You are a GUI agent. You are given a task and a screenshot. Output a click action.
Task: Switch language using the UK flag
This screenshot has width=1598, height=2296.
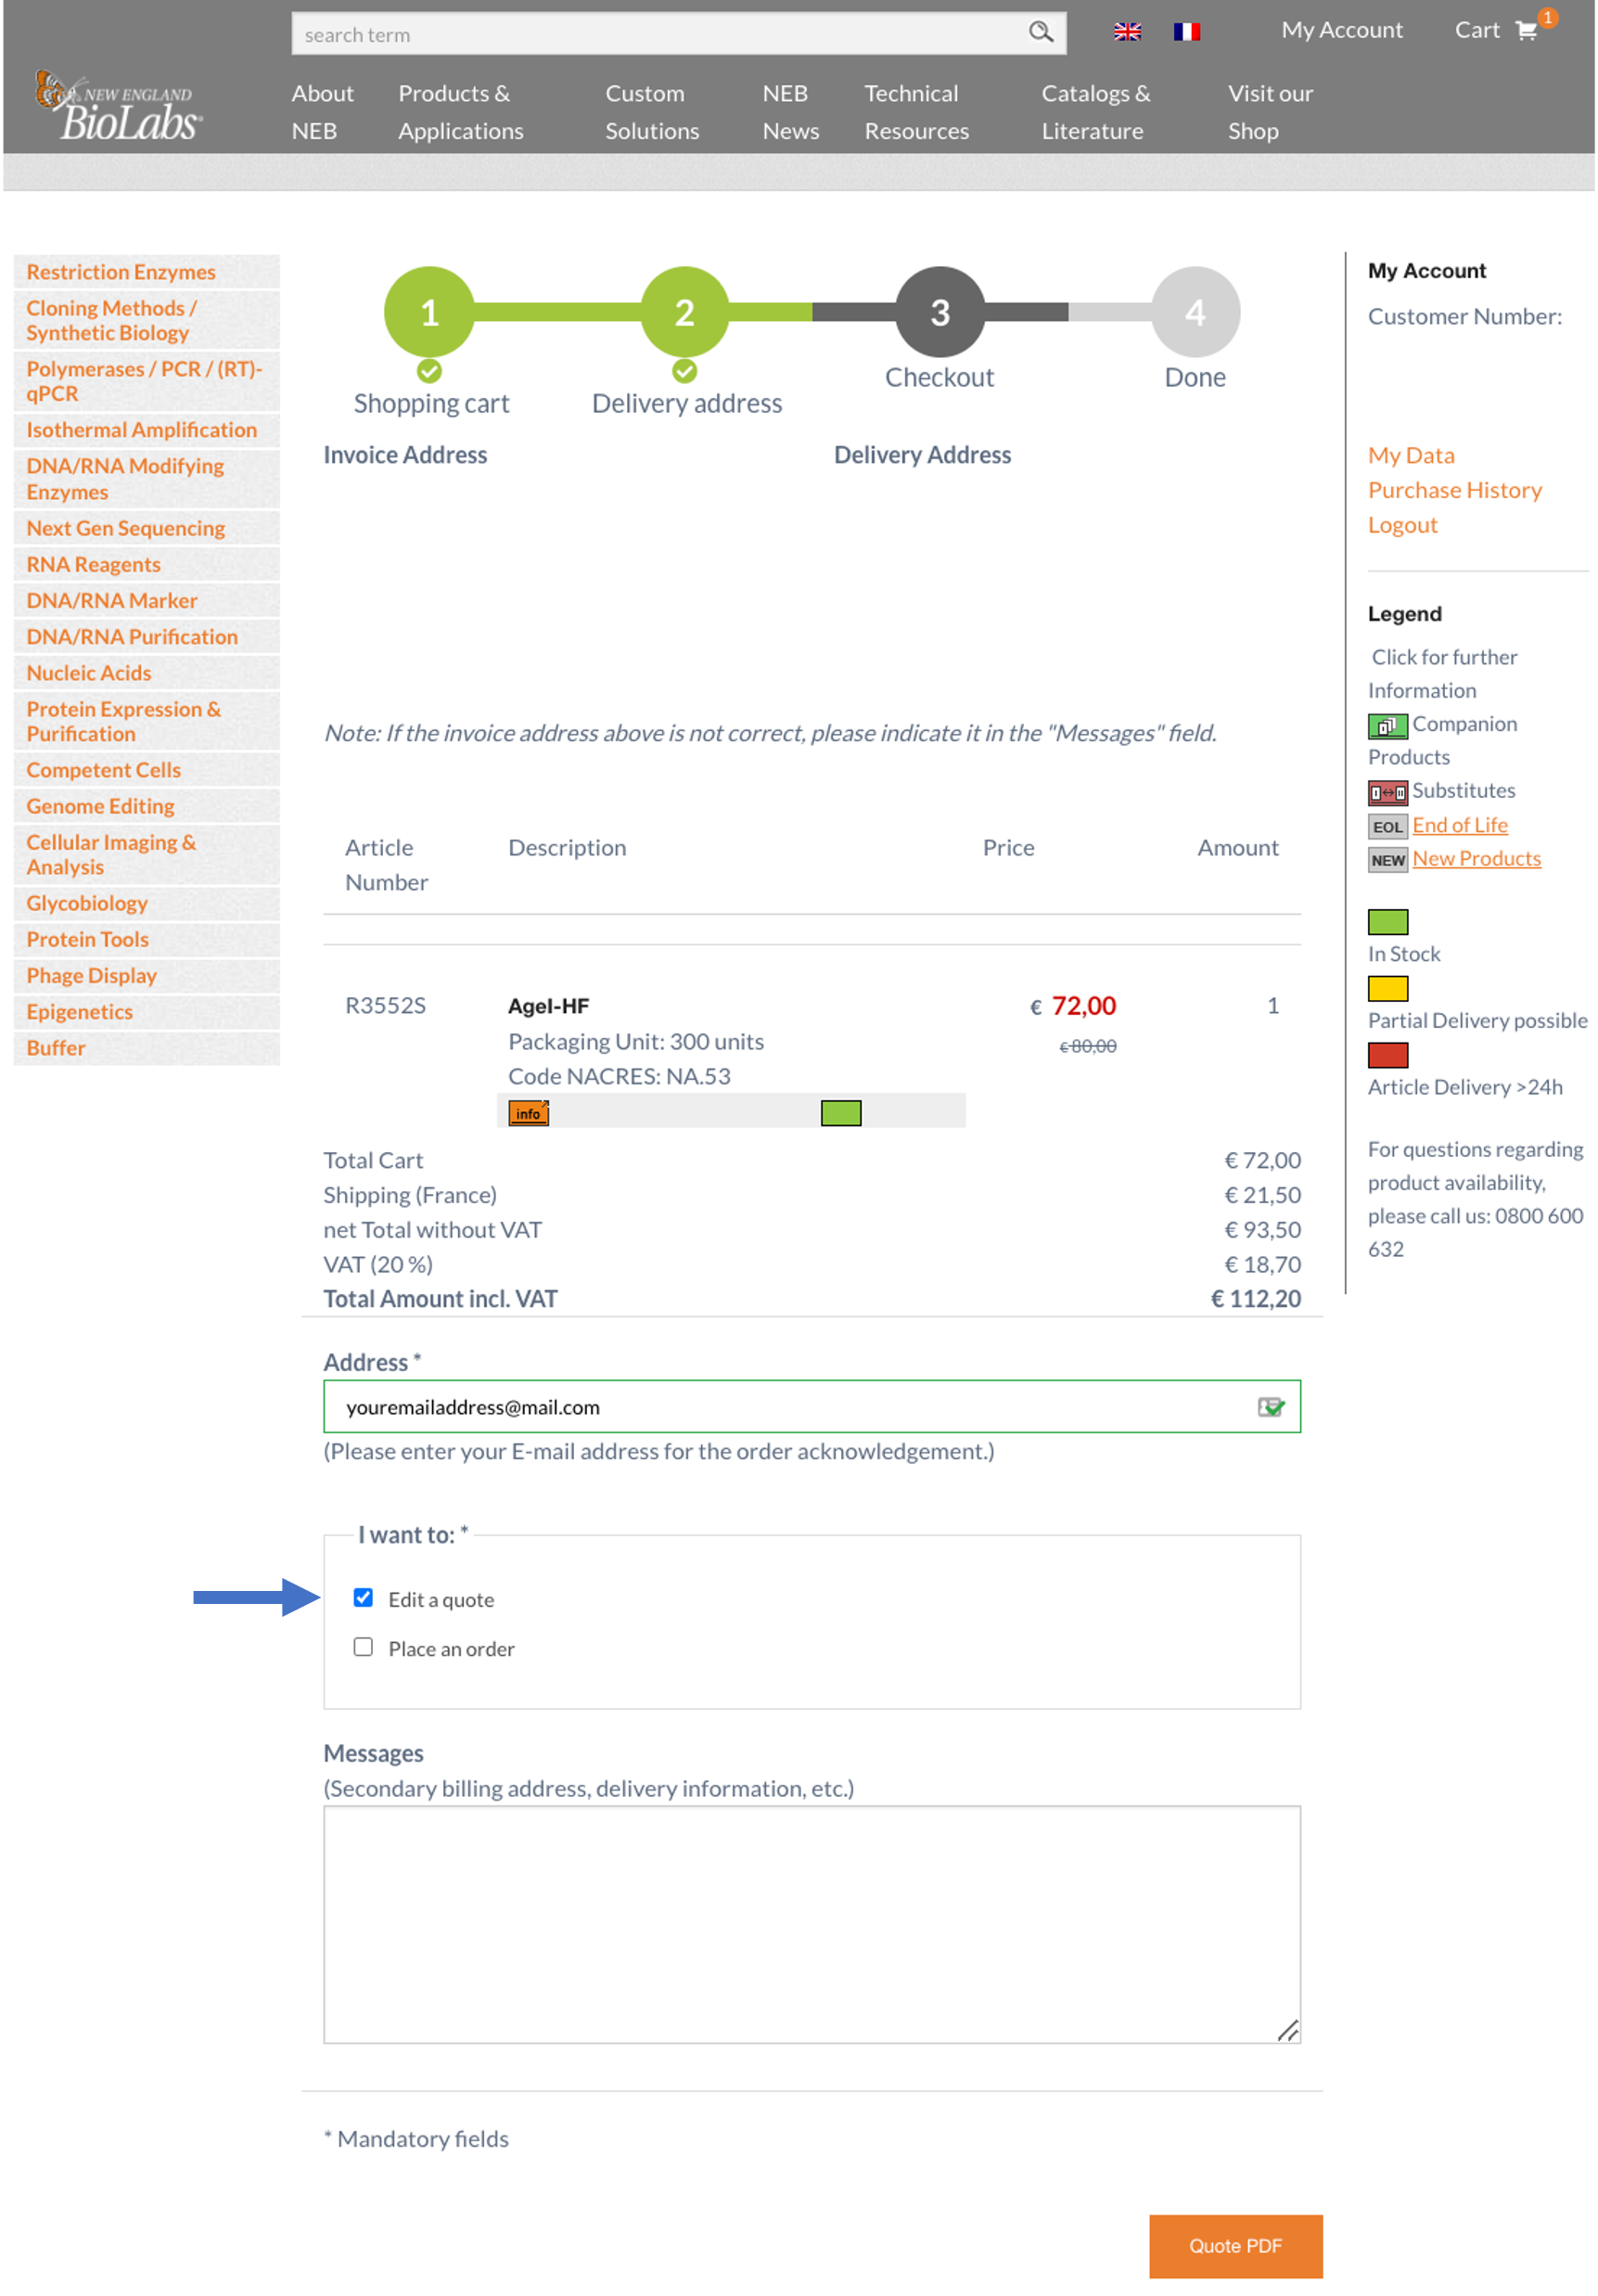1127,32
